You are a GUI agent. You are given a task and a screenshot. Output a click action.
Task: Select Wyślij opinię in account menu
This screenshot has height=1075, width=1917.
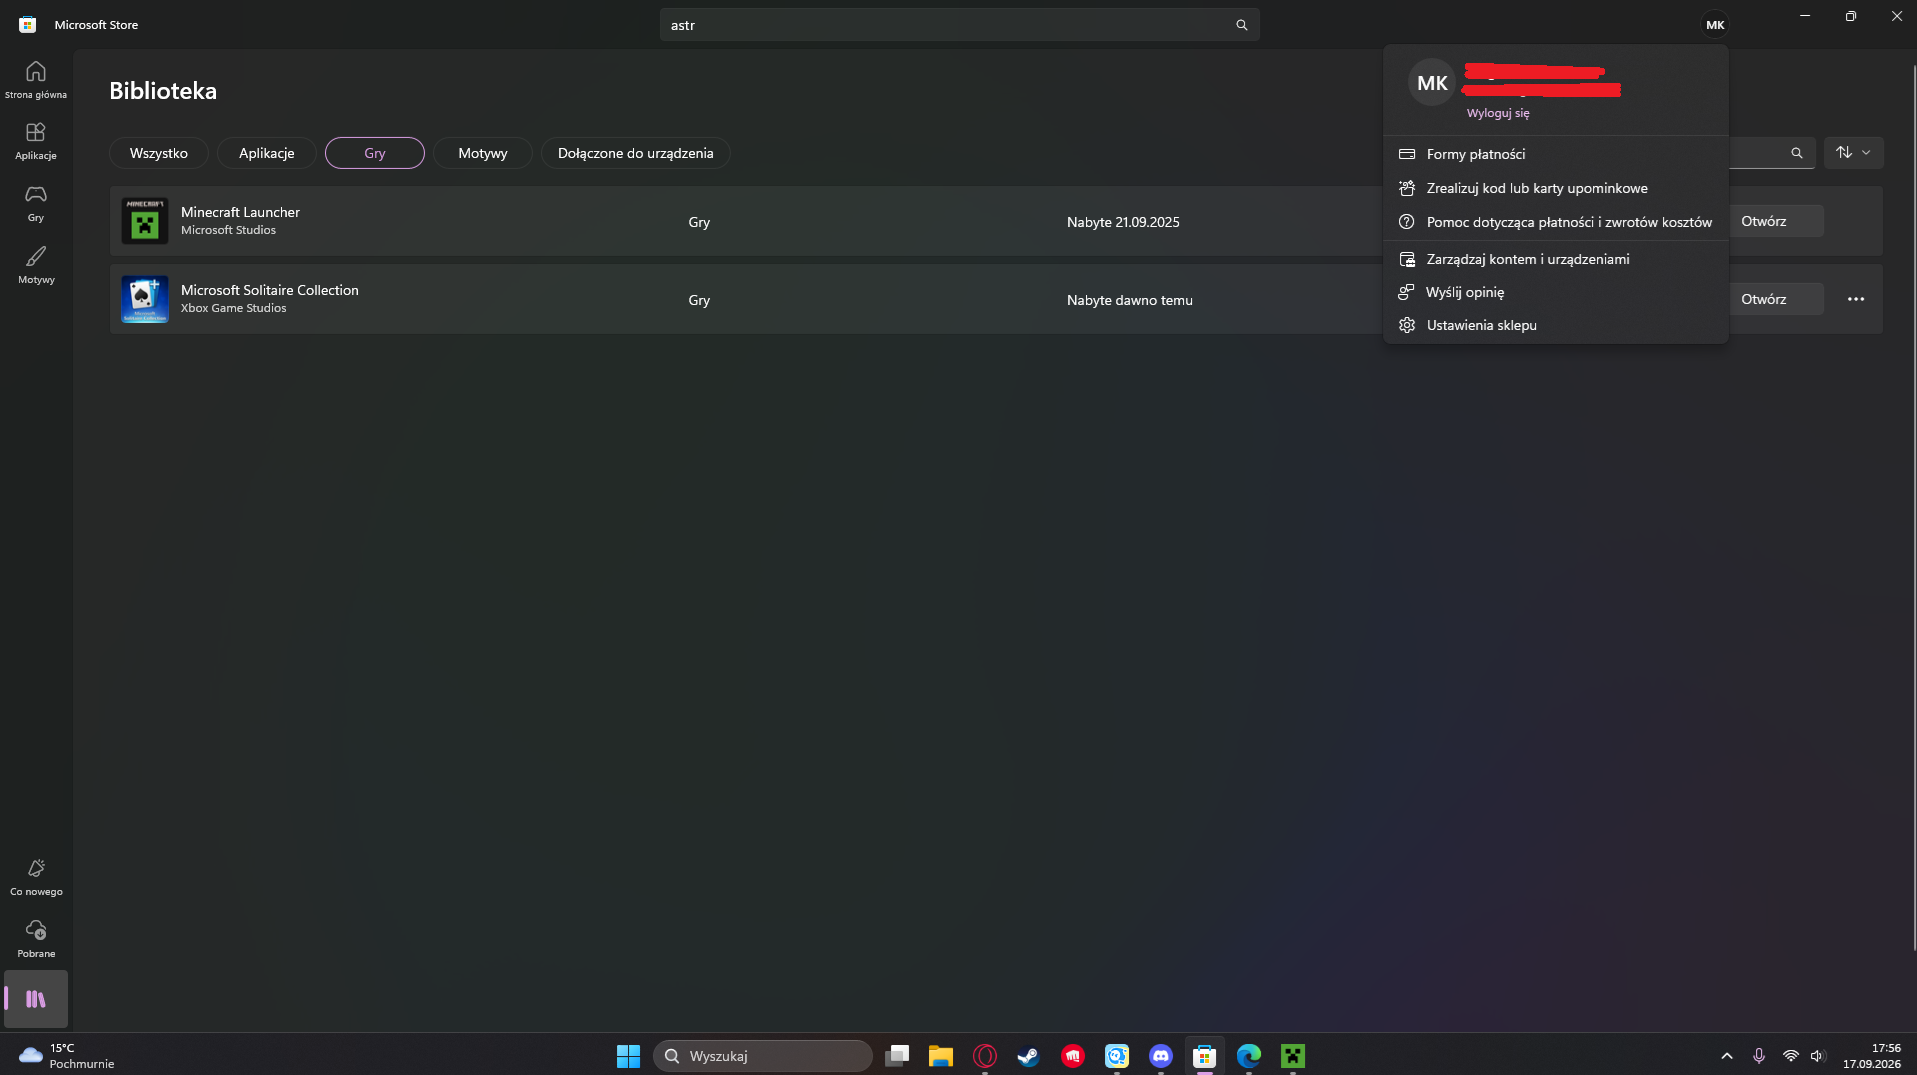tap(1556, 292)
